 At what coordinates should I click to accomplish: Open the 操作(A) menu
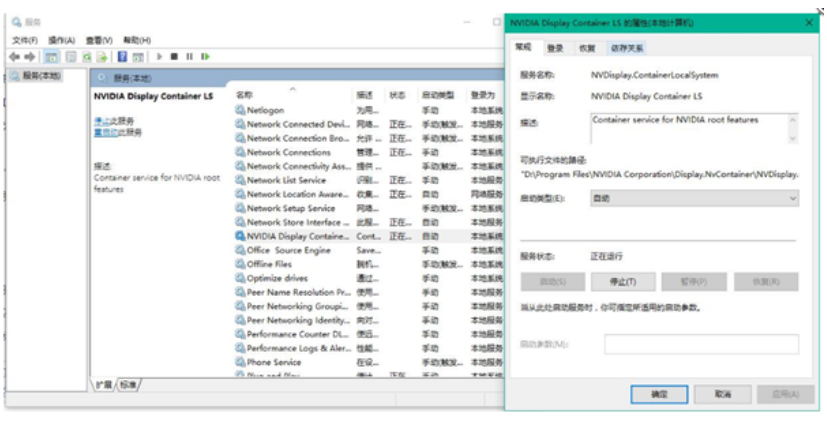coord(62,40)
